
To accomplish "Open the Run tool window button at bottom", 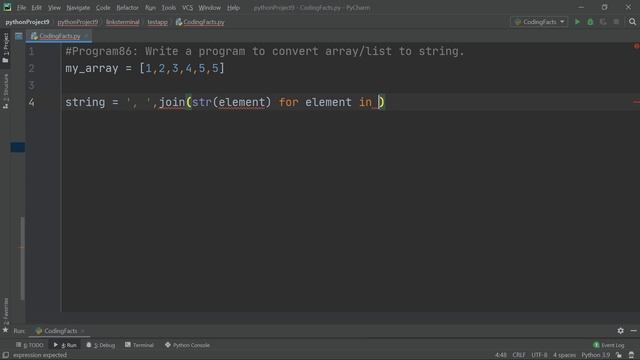I will coord(65,345).
